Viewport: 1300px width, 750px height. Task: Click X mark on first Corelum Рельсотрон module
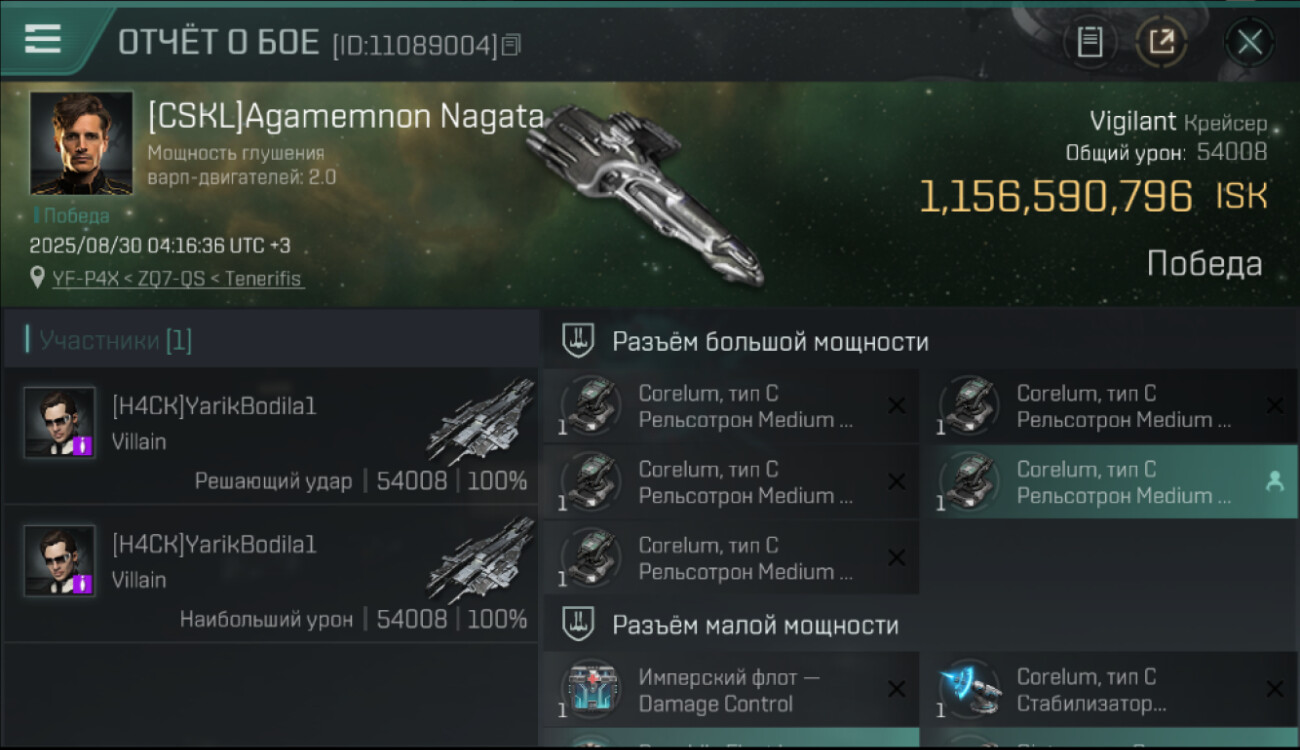[897, 406]
